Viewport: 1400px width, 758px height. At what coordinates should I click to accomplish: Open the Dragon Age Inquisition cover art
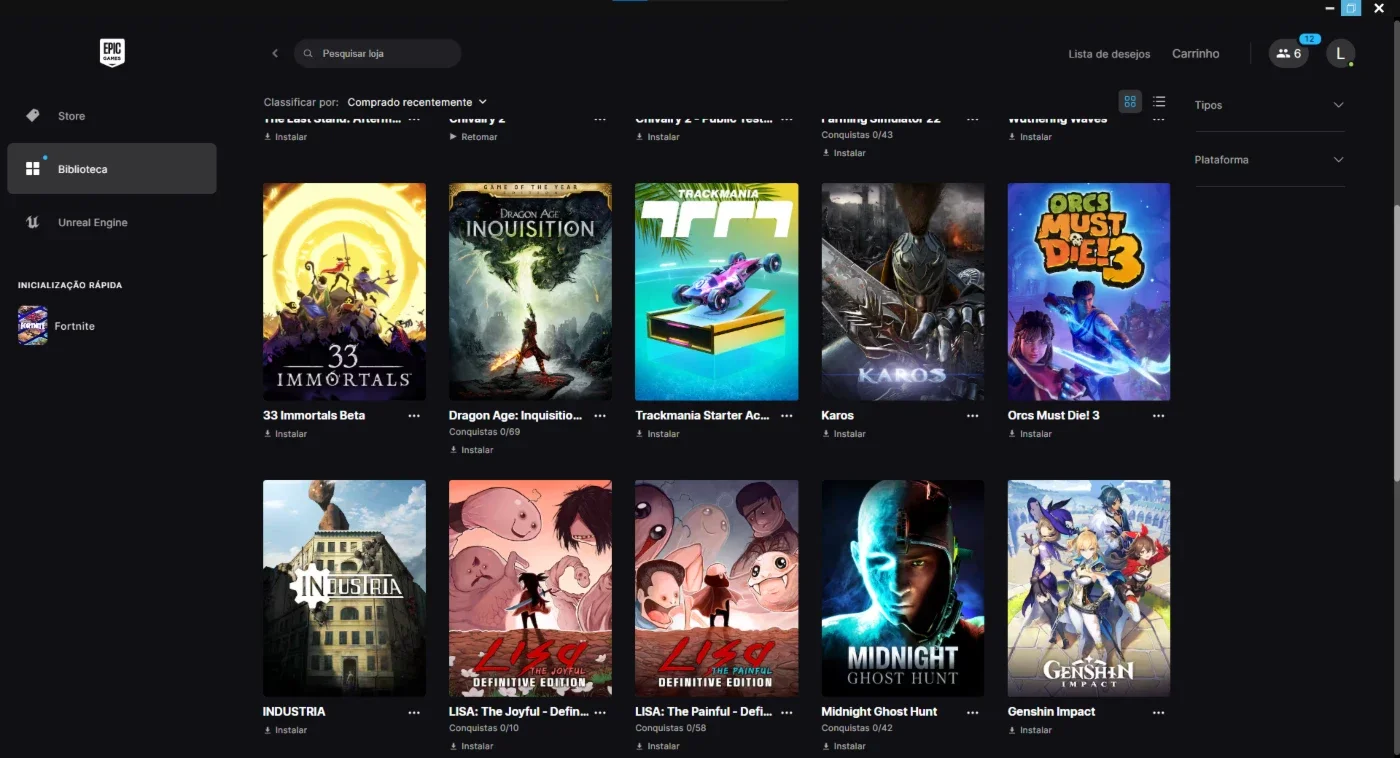click(x=530, y=291)
